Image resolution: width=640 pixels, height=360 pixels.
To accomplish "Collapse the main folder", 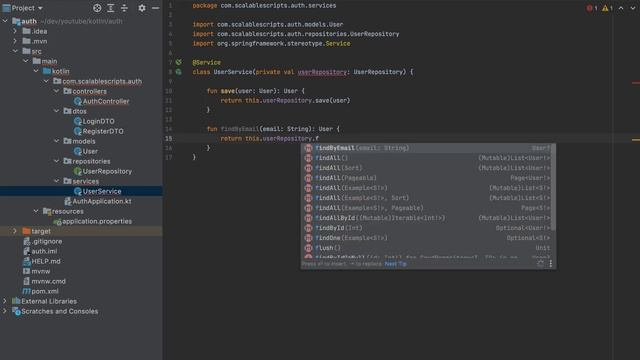I will pos(26,61).
